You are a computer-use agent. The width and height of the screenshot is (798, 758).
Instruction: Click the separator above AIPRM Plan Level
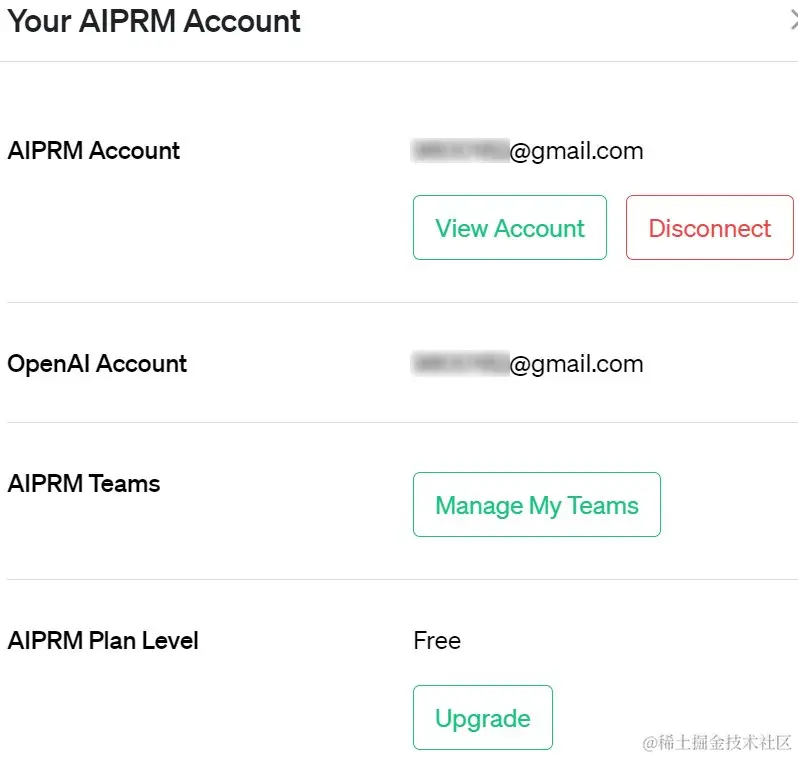(x=403, y=579)
